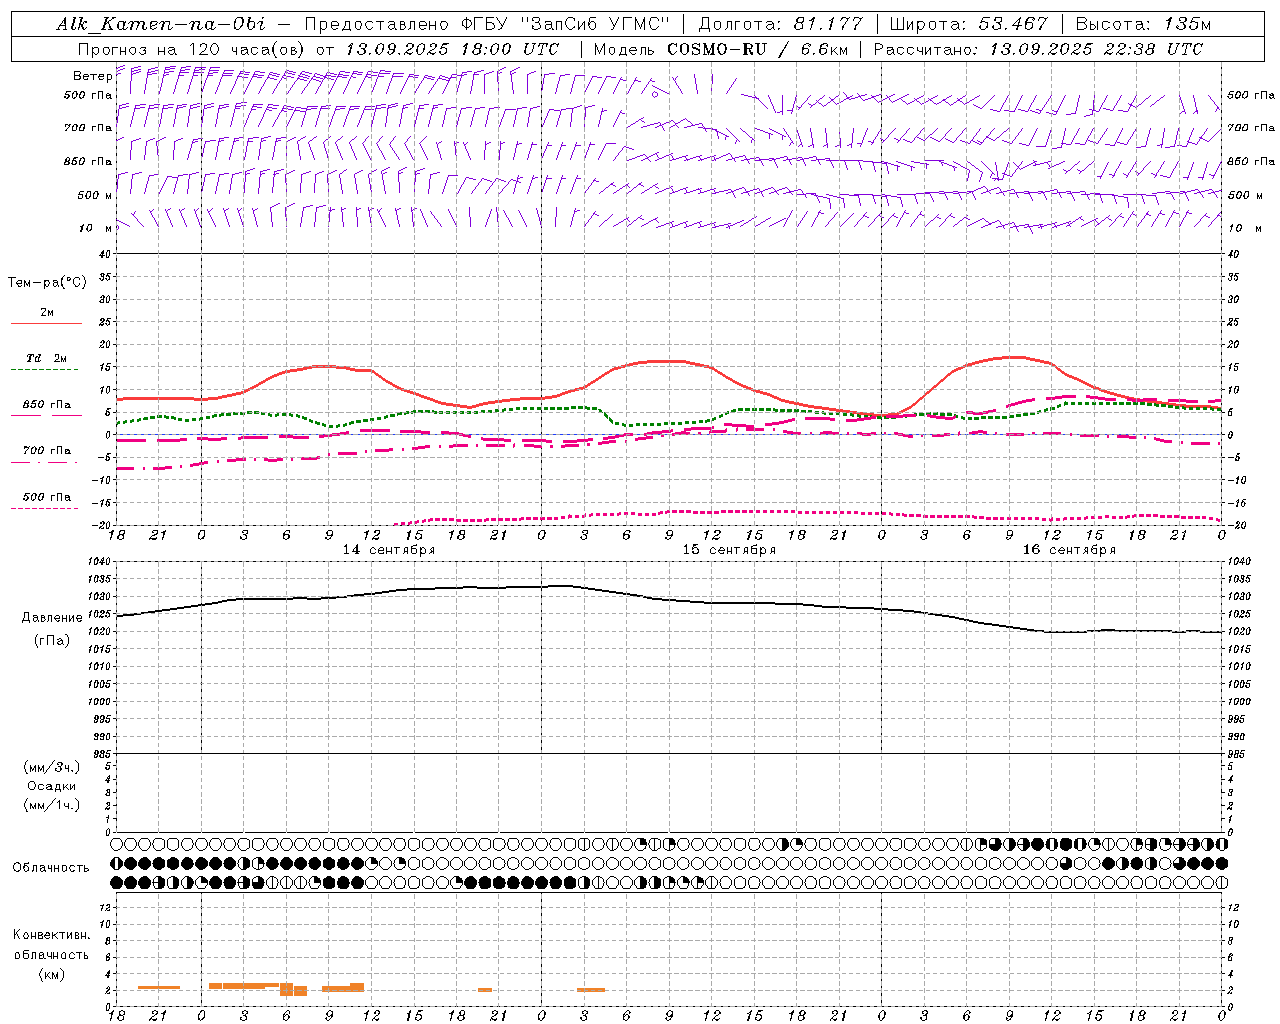The height and width of the screenshot is (1024, 1280).
Task: Click the station name Alk_Kamen-na-Obi in header
Action: pos(161,24)
